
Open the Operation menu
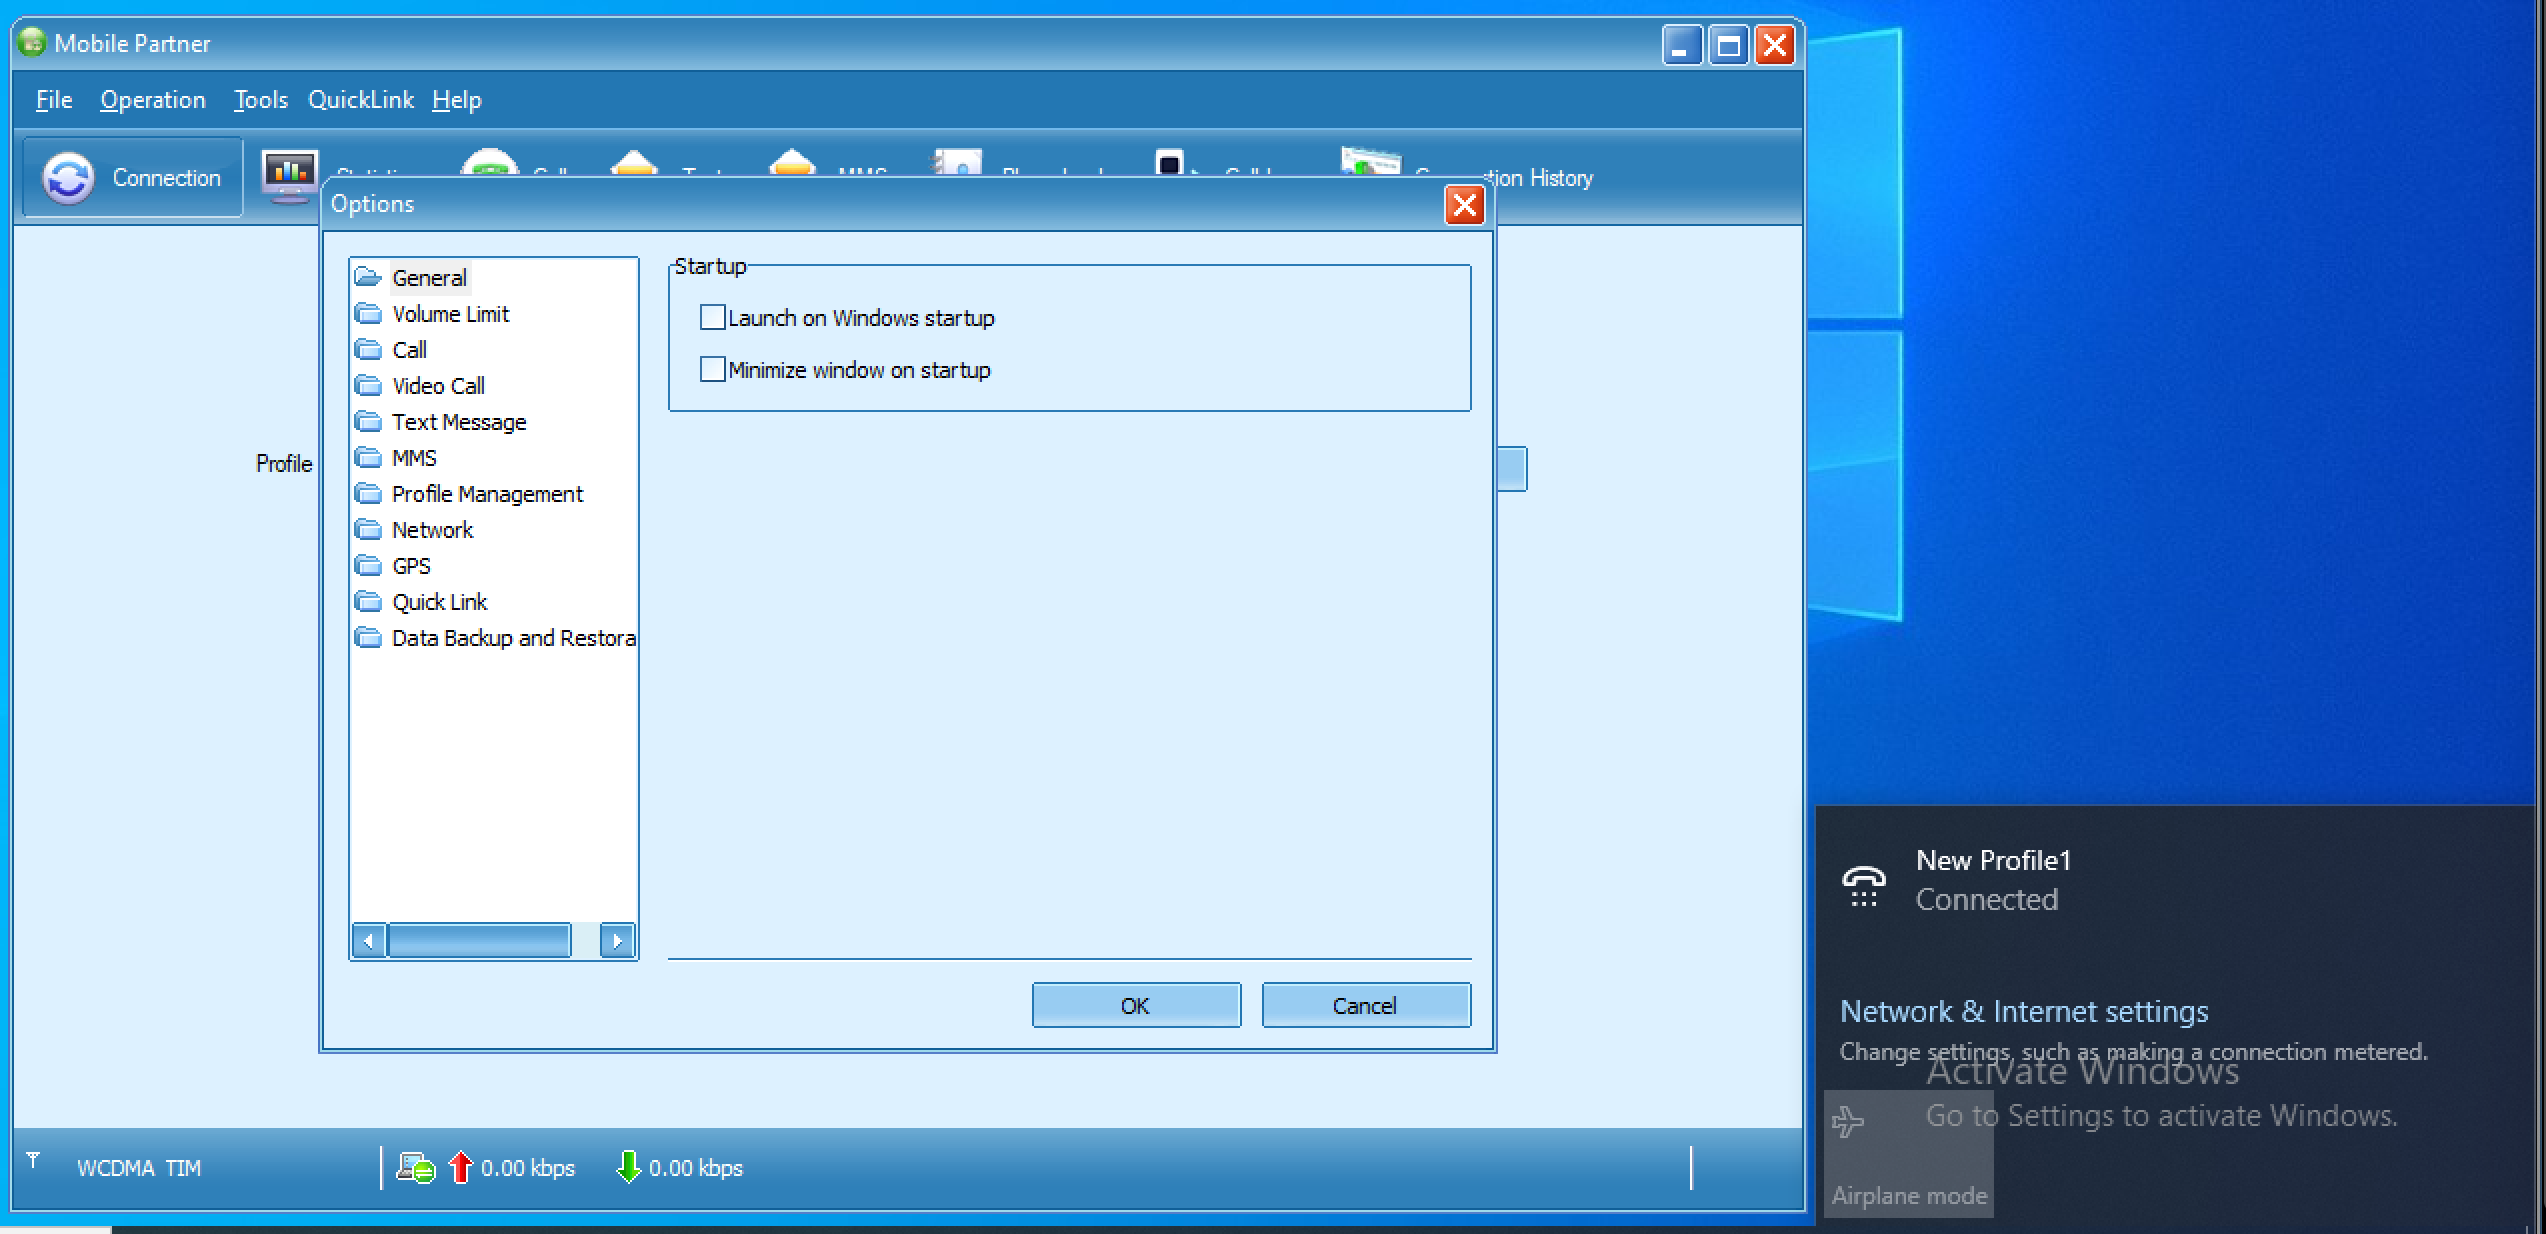pos(153,100)
